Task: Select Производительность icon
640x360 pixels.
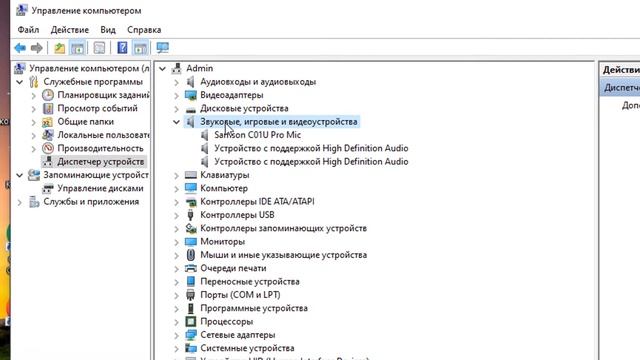Action: tap(48, 149)
